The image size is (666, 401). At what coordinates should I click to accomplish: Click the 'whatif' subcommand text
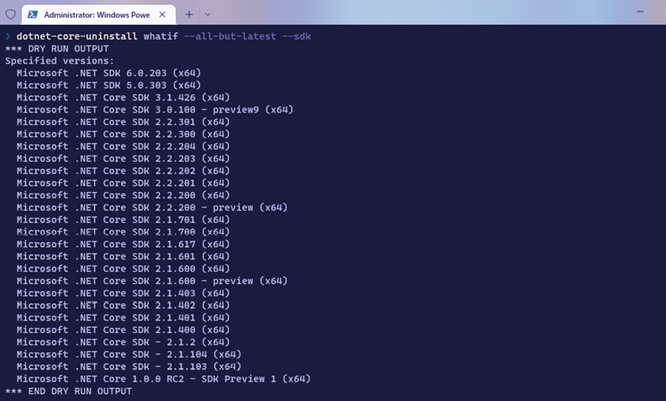tap(161, 37)
